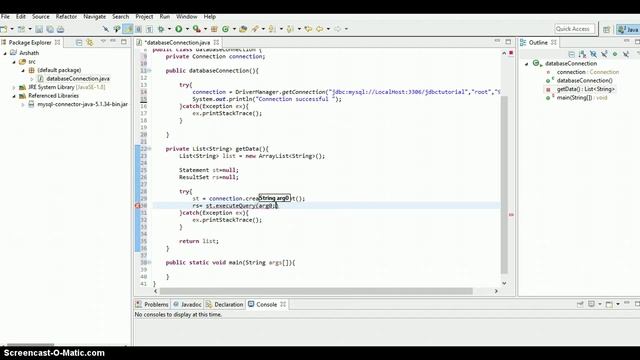640x360 pixels.
Task: Click the Run External Tools icon
Action: click(x=197, y=29)
